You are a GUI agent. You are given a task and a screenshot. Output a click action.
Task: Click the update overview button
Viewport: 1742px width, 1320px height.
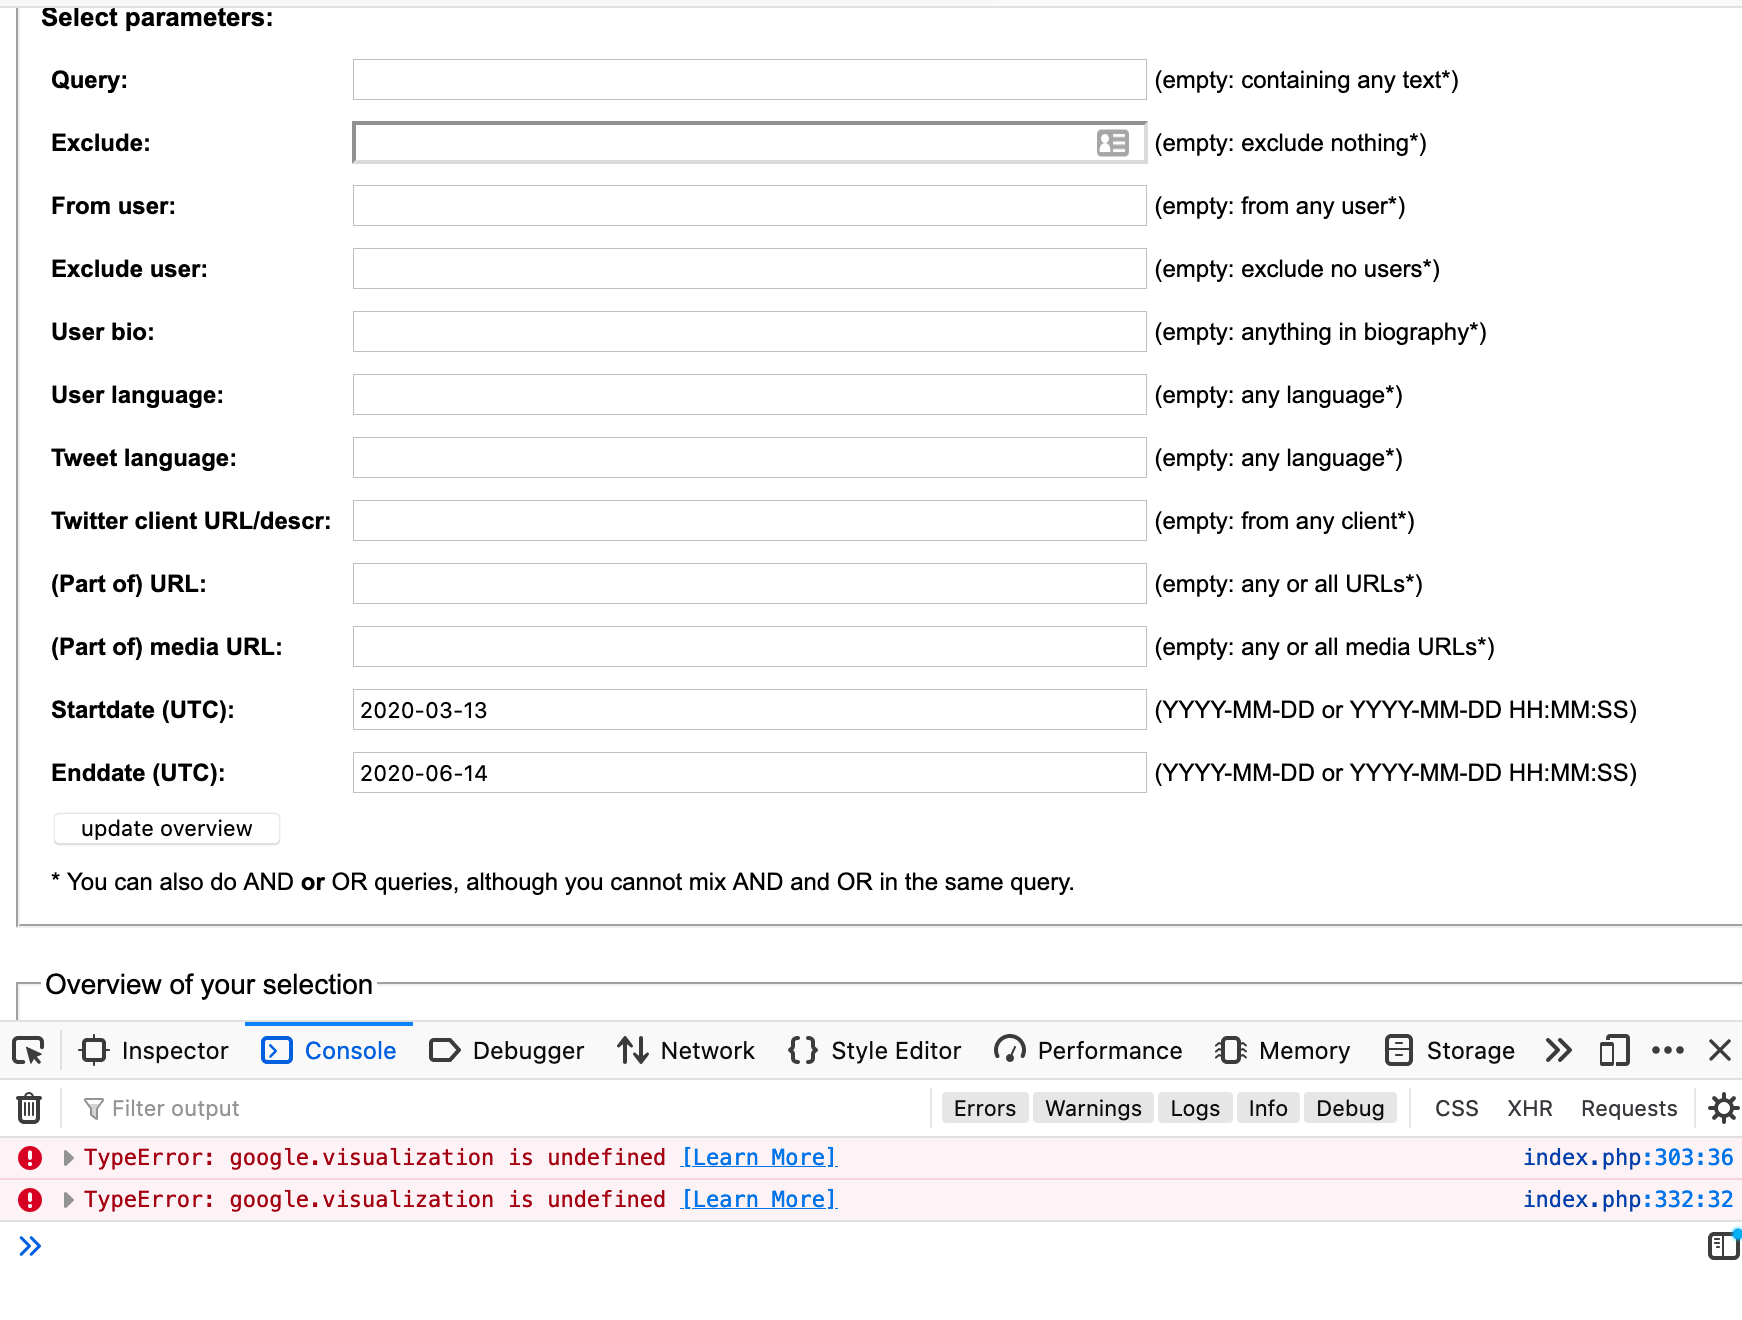[166, 828]
